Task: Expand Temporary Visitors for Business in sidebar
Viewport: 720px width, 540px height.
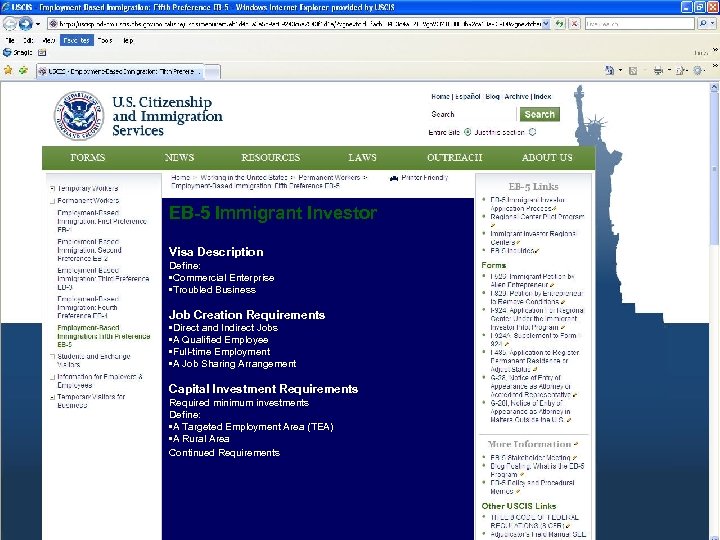Action: pos(53,397)
